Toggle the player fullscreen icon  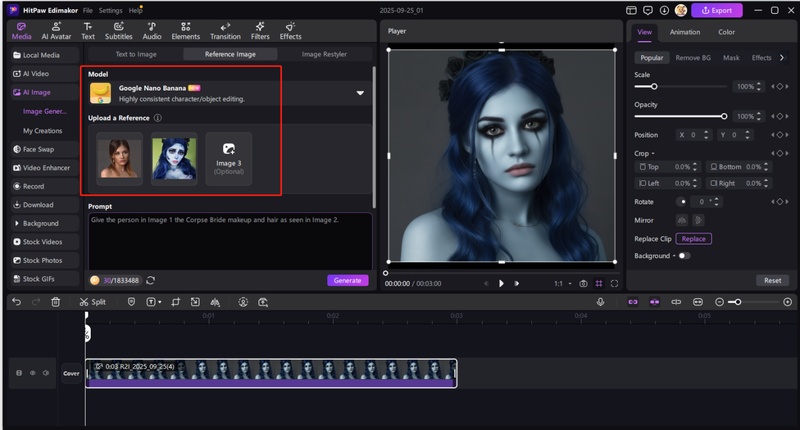pos(614,284)
